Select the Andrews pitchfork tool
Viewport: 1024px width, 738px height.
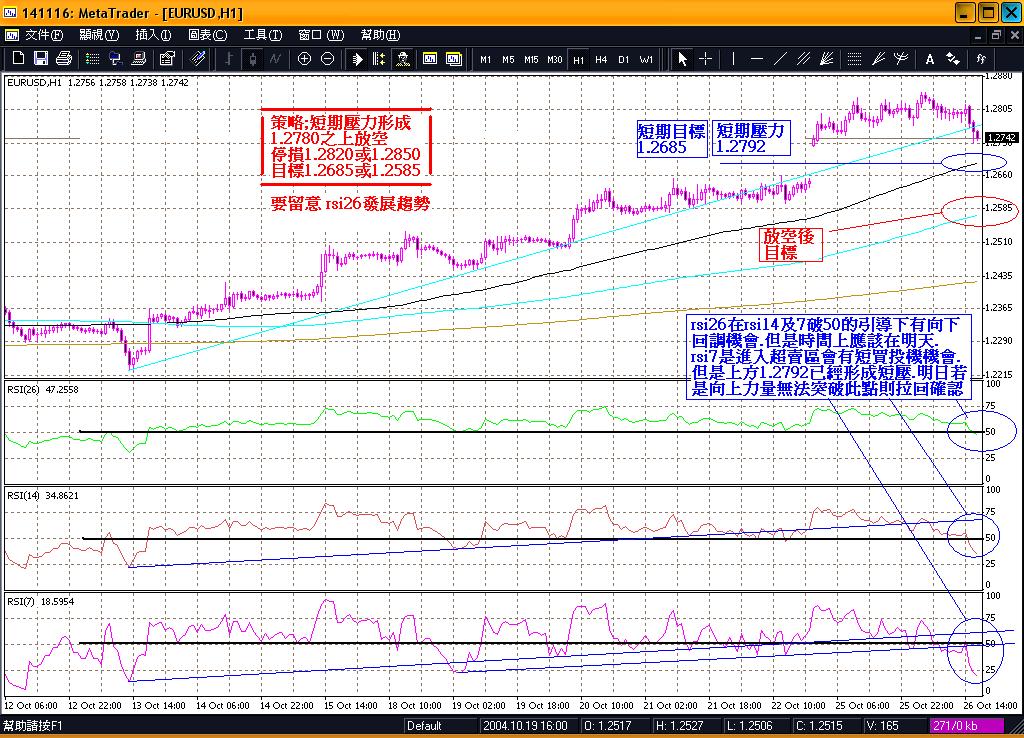click(901, 59)
